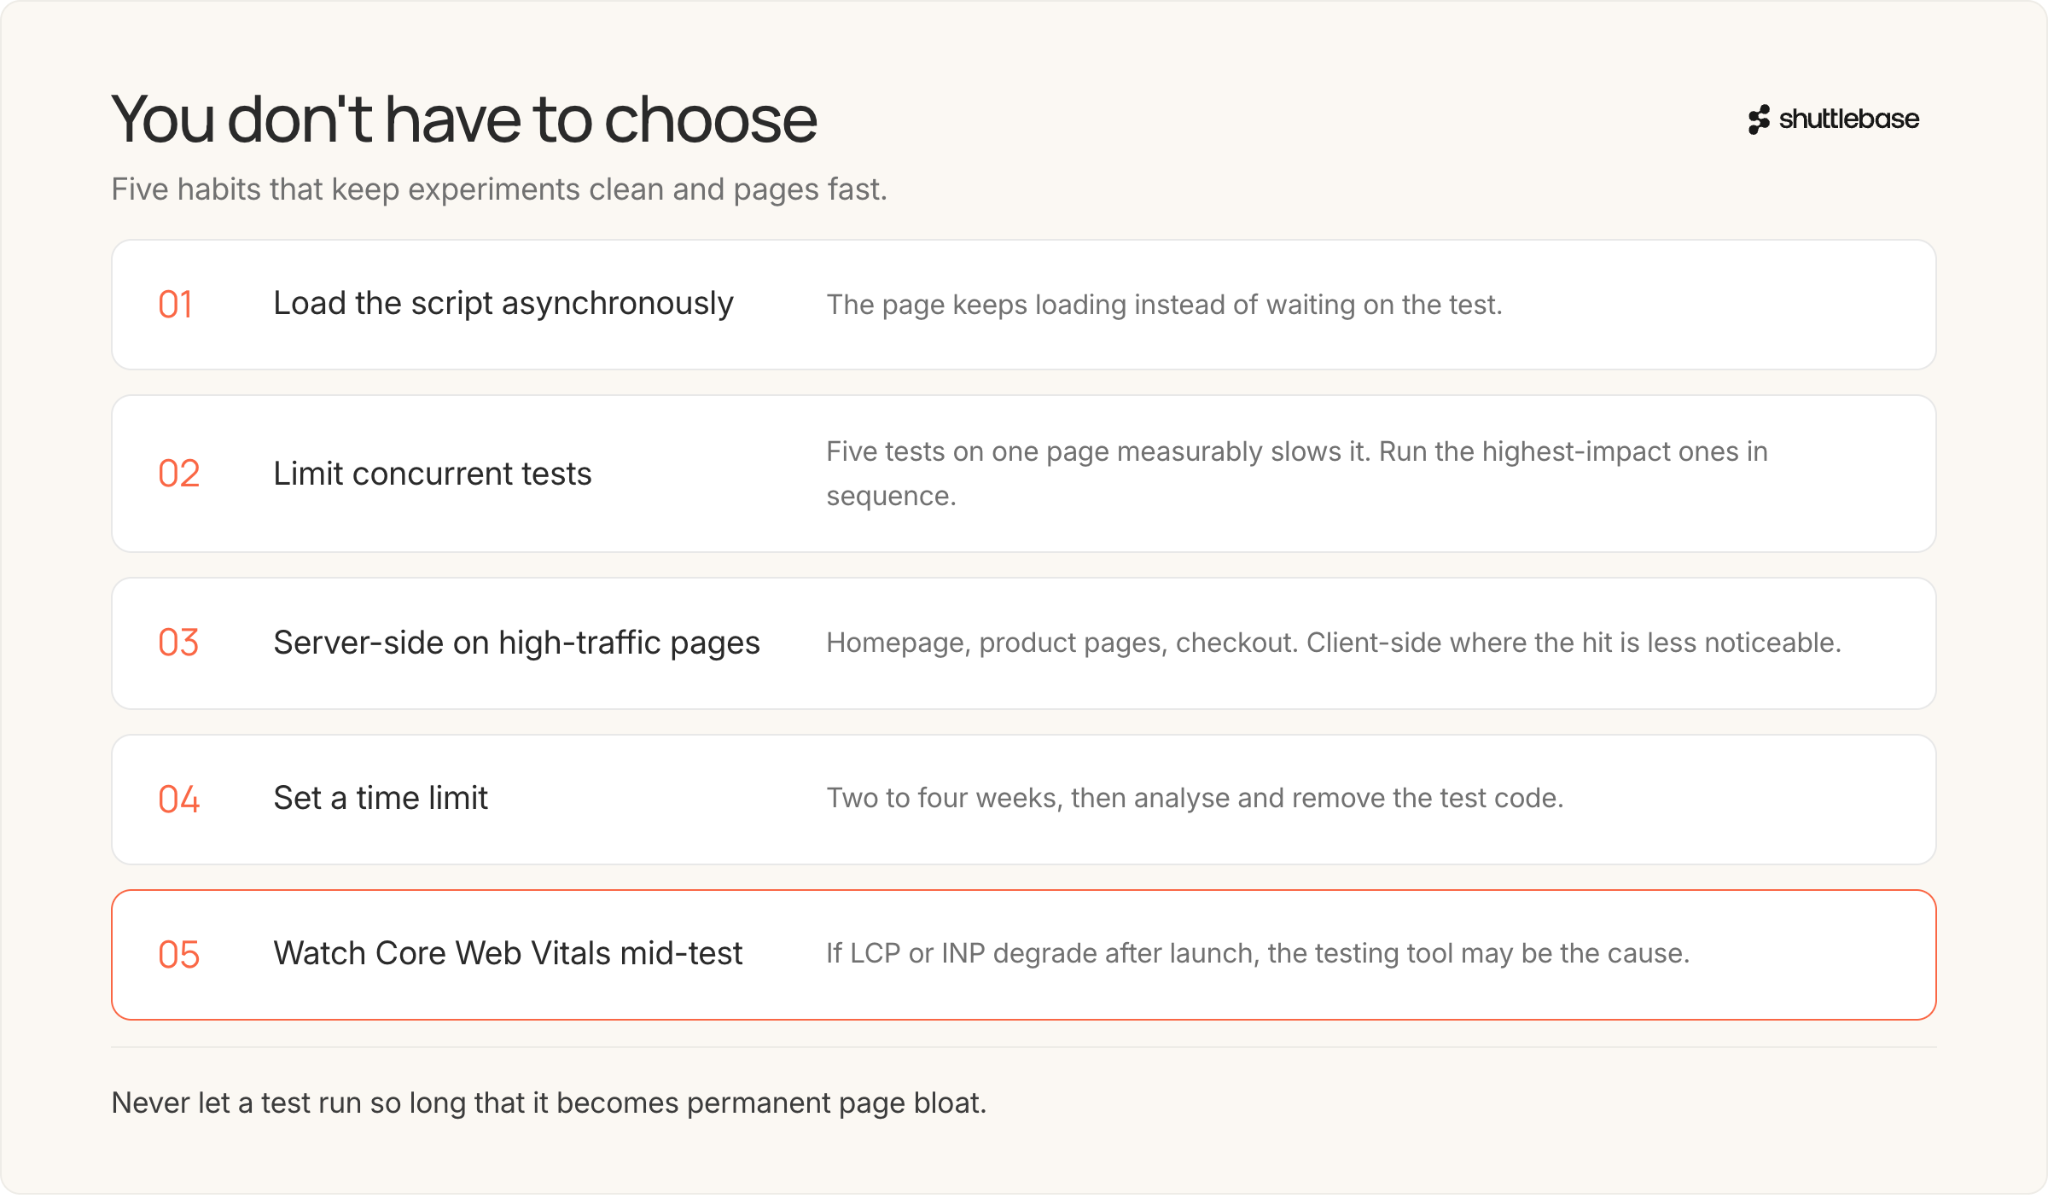This screenshot has width=2048, height=1195.
Task: Select the 03 number label
Action: tap(179, 643)
